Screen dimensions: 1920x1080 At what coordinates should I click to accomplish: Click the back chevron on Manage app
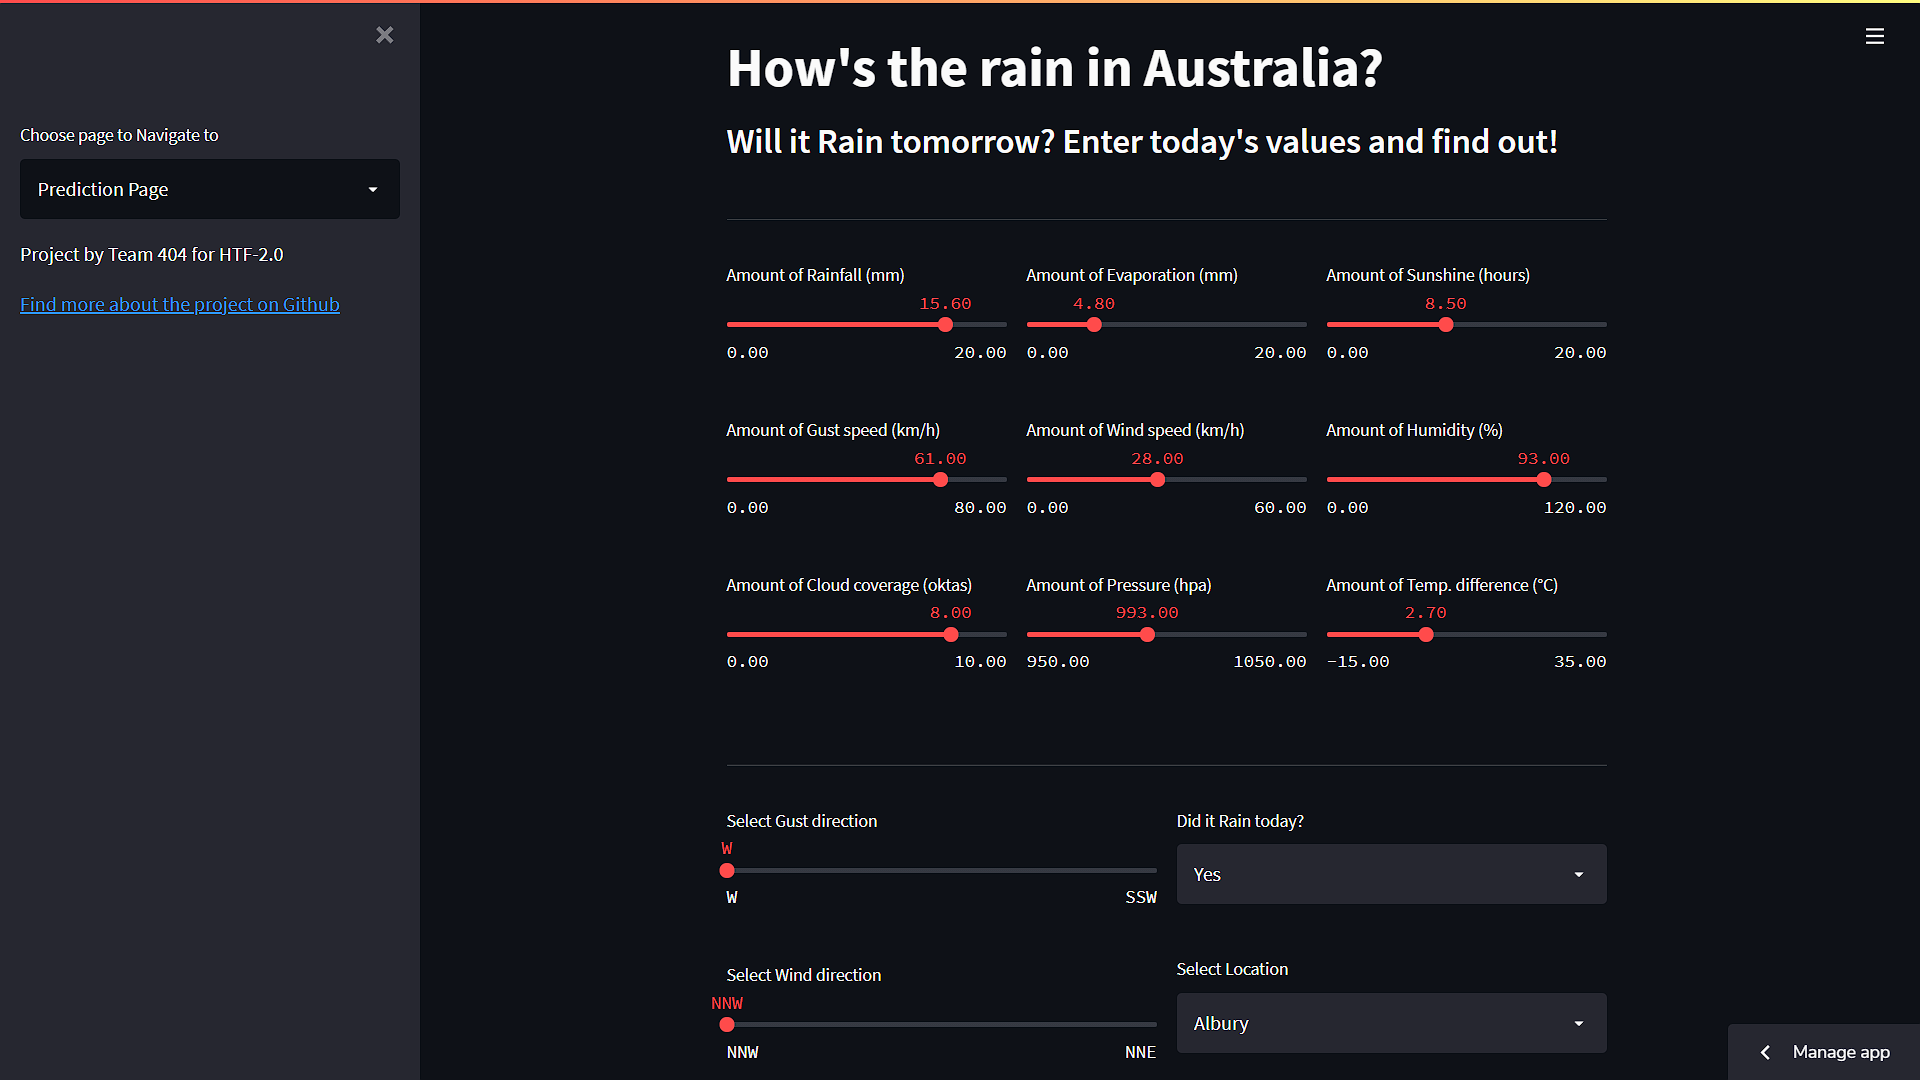(1765, 1052)
